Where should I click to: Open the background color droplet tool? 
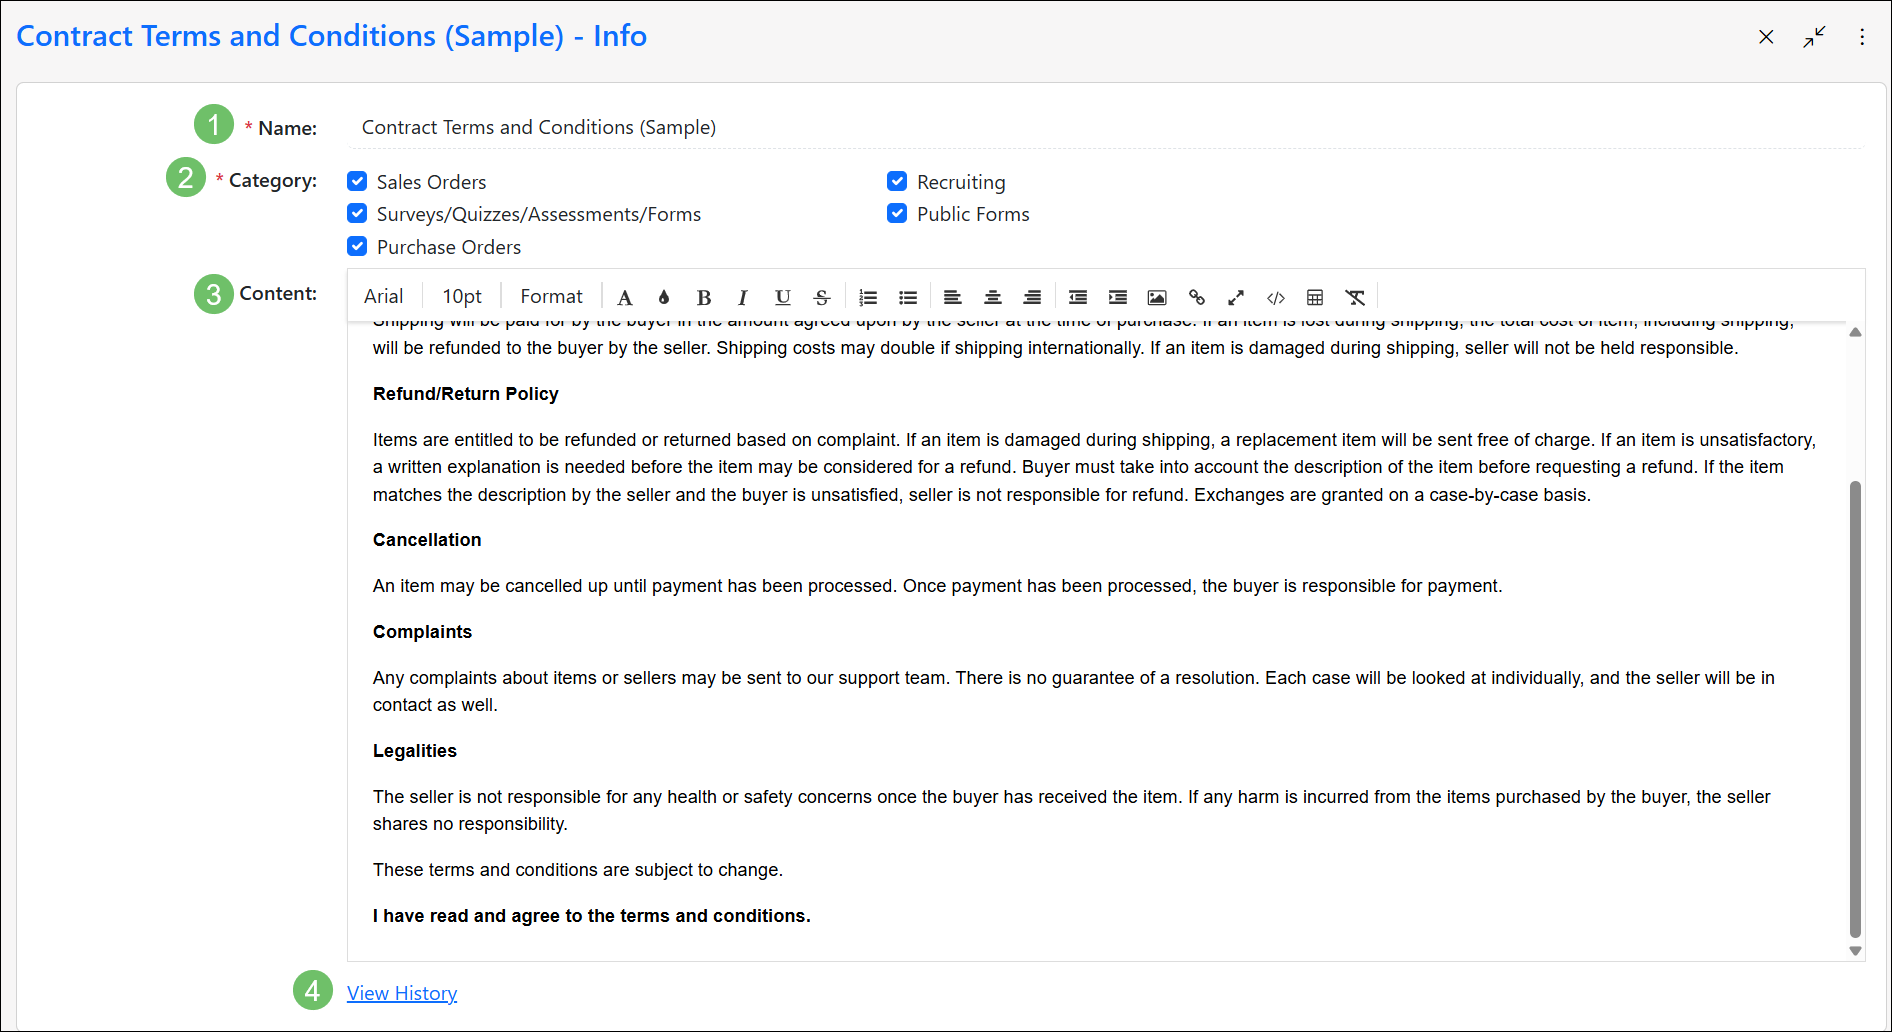pyautogui.click(x=664, y=297)
